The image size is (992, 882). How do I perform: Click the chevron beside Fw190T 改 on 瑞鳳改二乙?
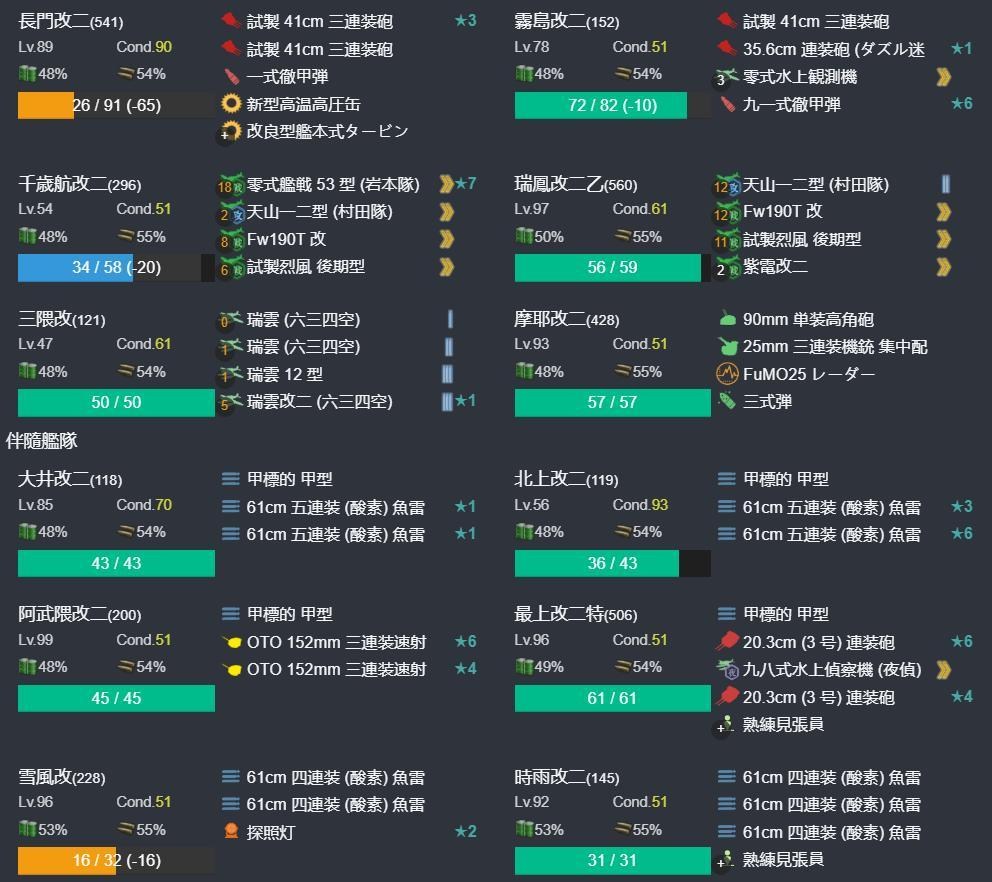tap(941, 212)
